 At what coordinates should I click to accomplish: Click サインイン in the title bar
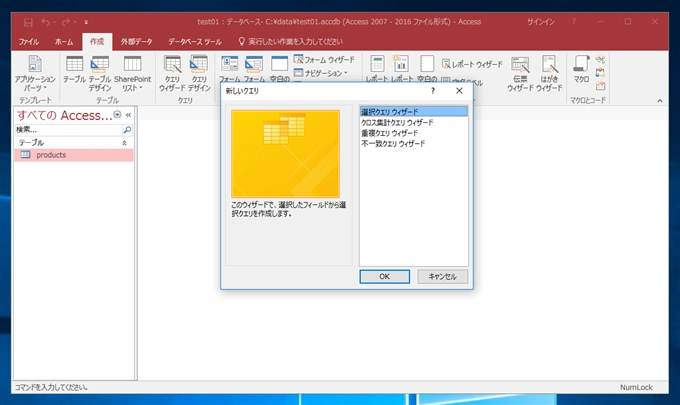(541, 22)
